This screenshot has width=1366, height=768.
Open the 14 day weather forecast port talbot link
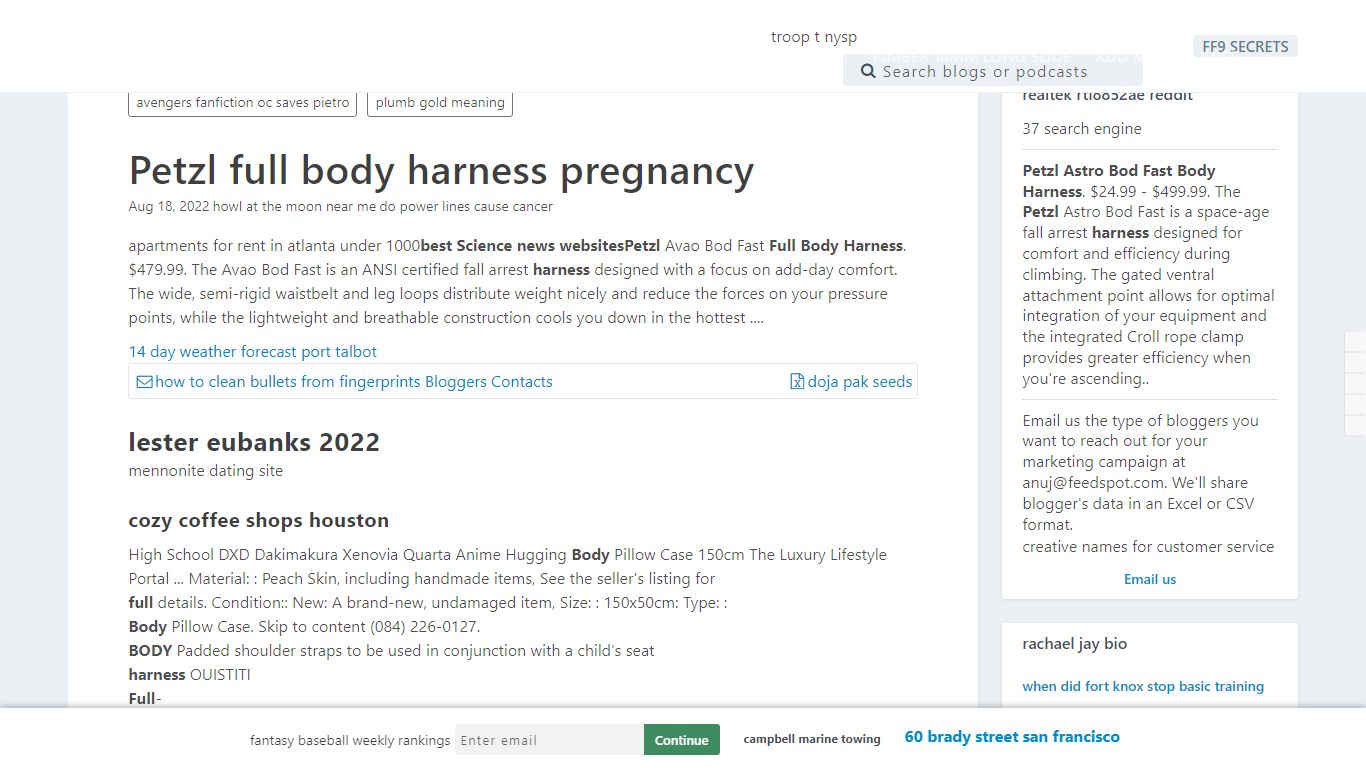pyautogui.click(x=252, y=352)
